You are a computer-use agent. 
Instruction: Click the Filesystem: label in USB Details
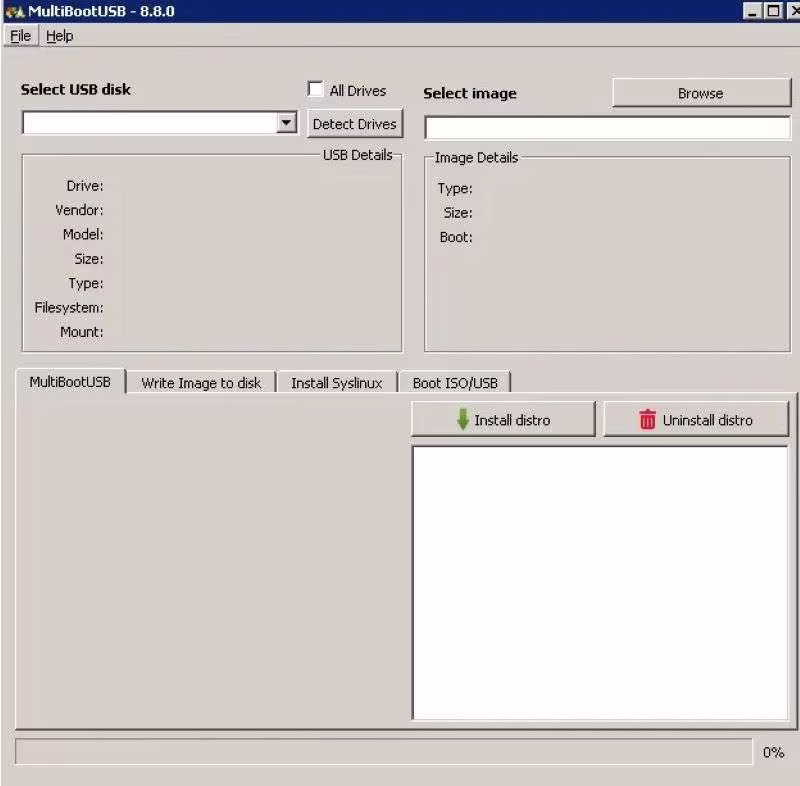click(69, 308)
